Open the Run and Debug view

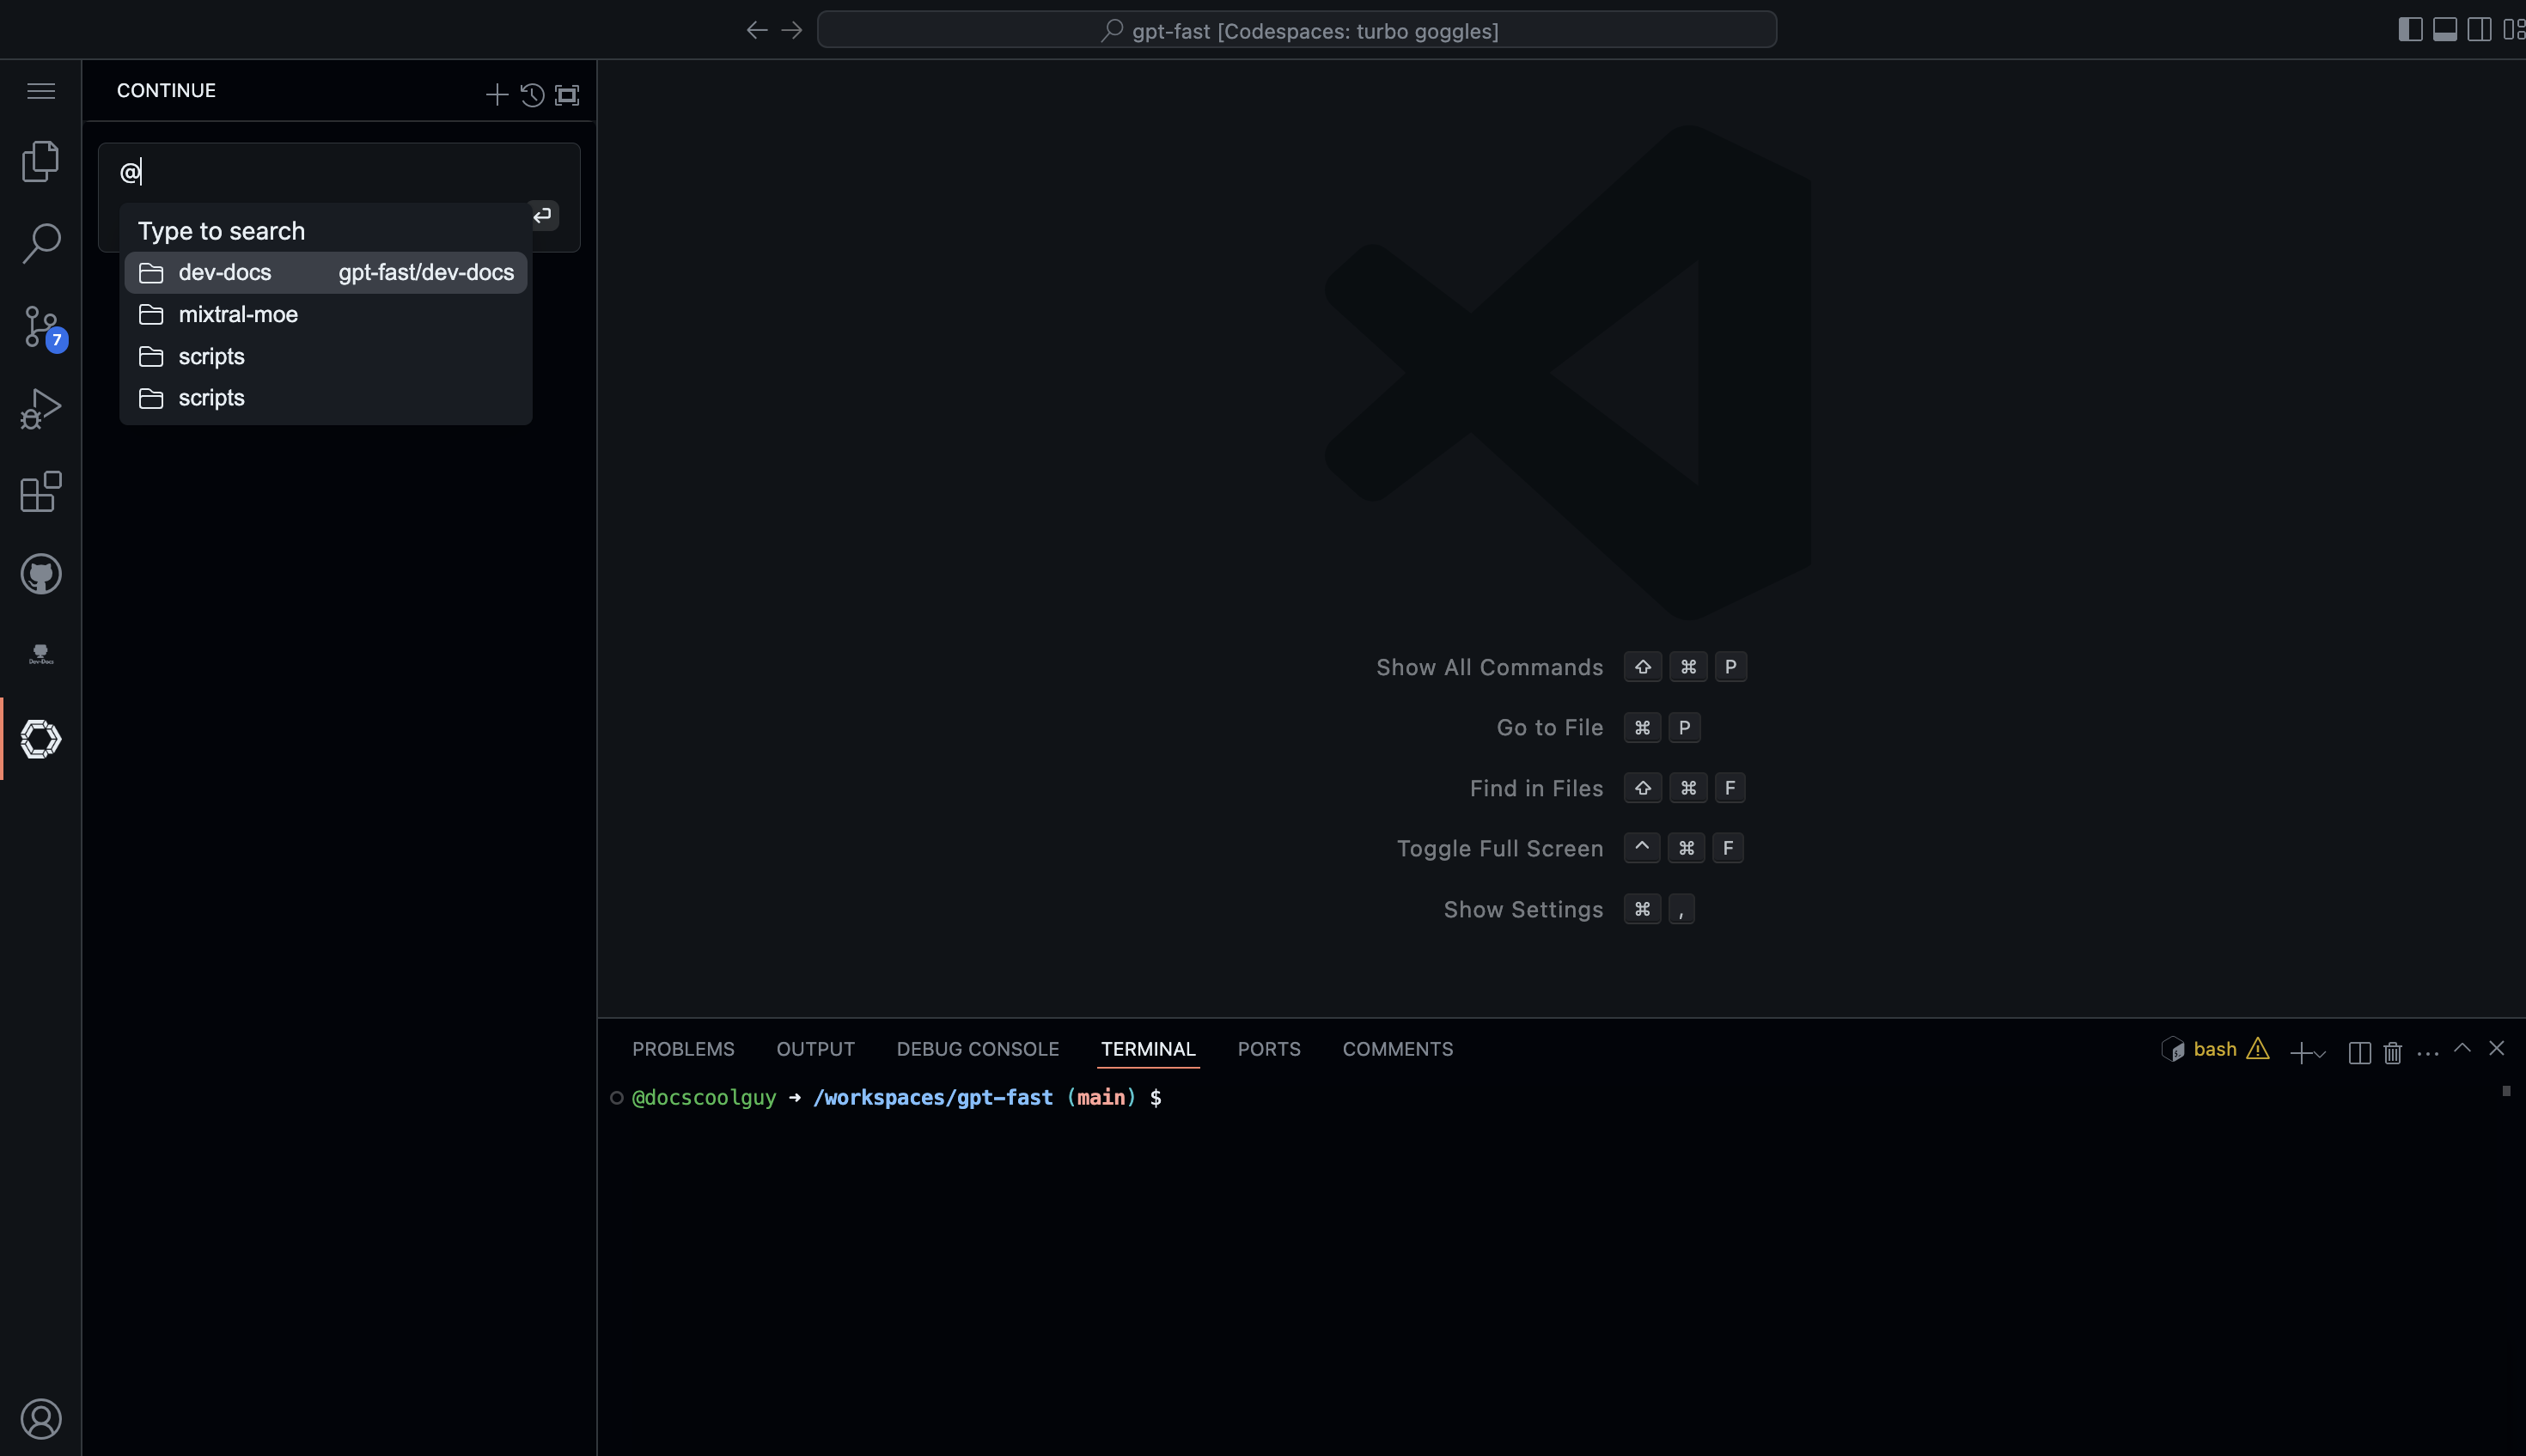point(40,409)
